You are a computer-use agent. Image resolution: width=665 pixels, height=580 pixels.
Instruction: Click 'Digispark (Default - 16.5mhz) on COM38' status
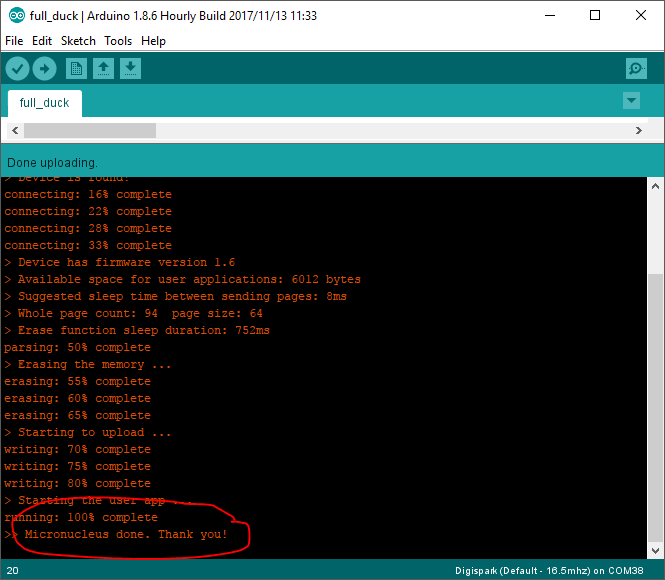[549, 571]
